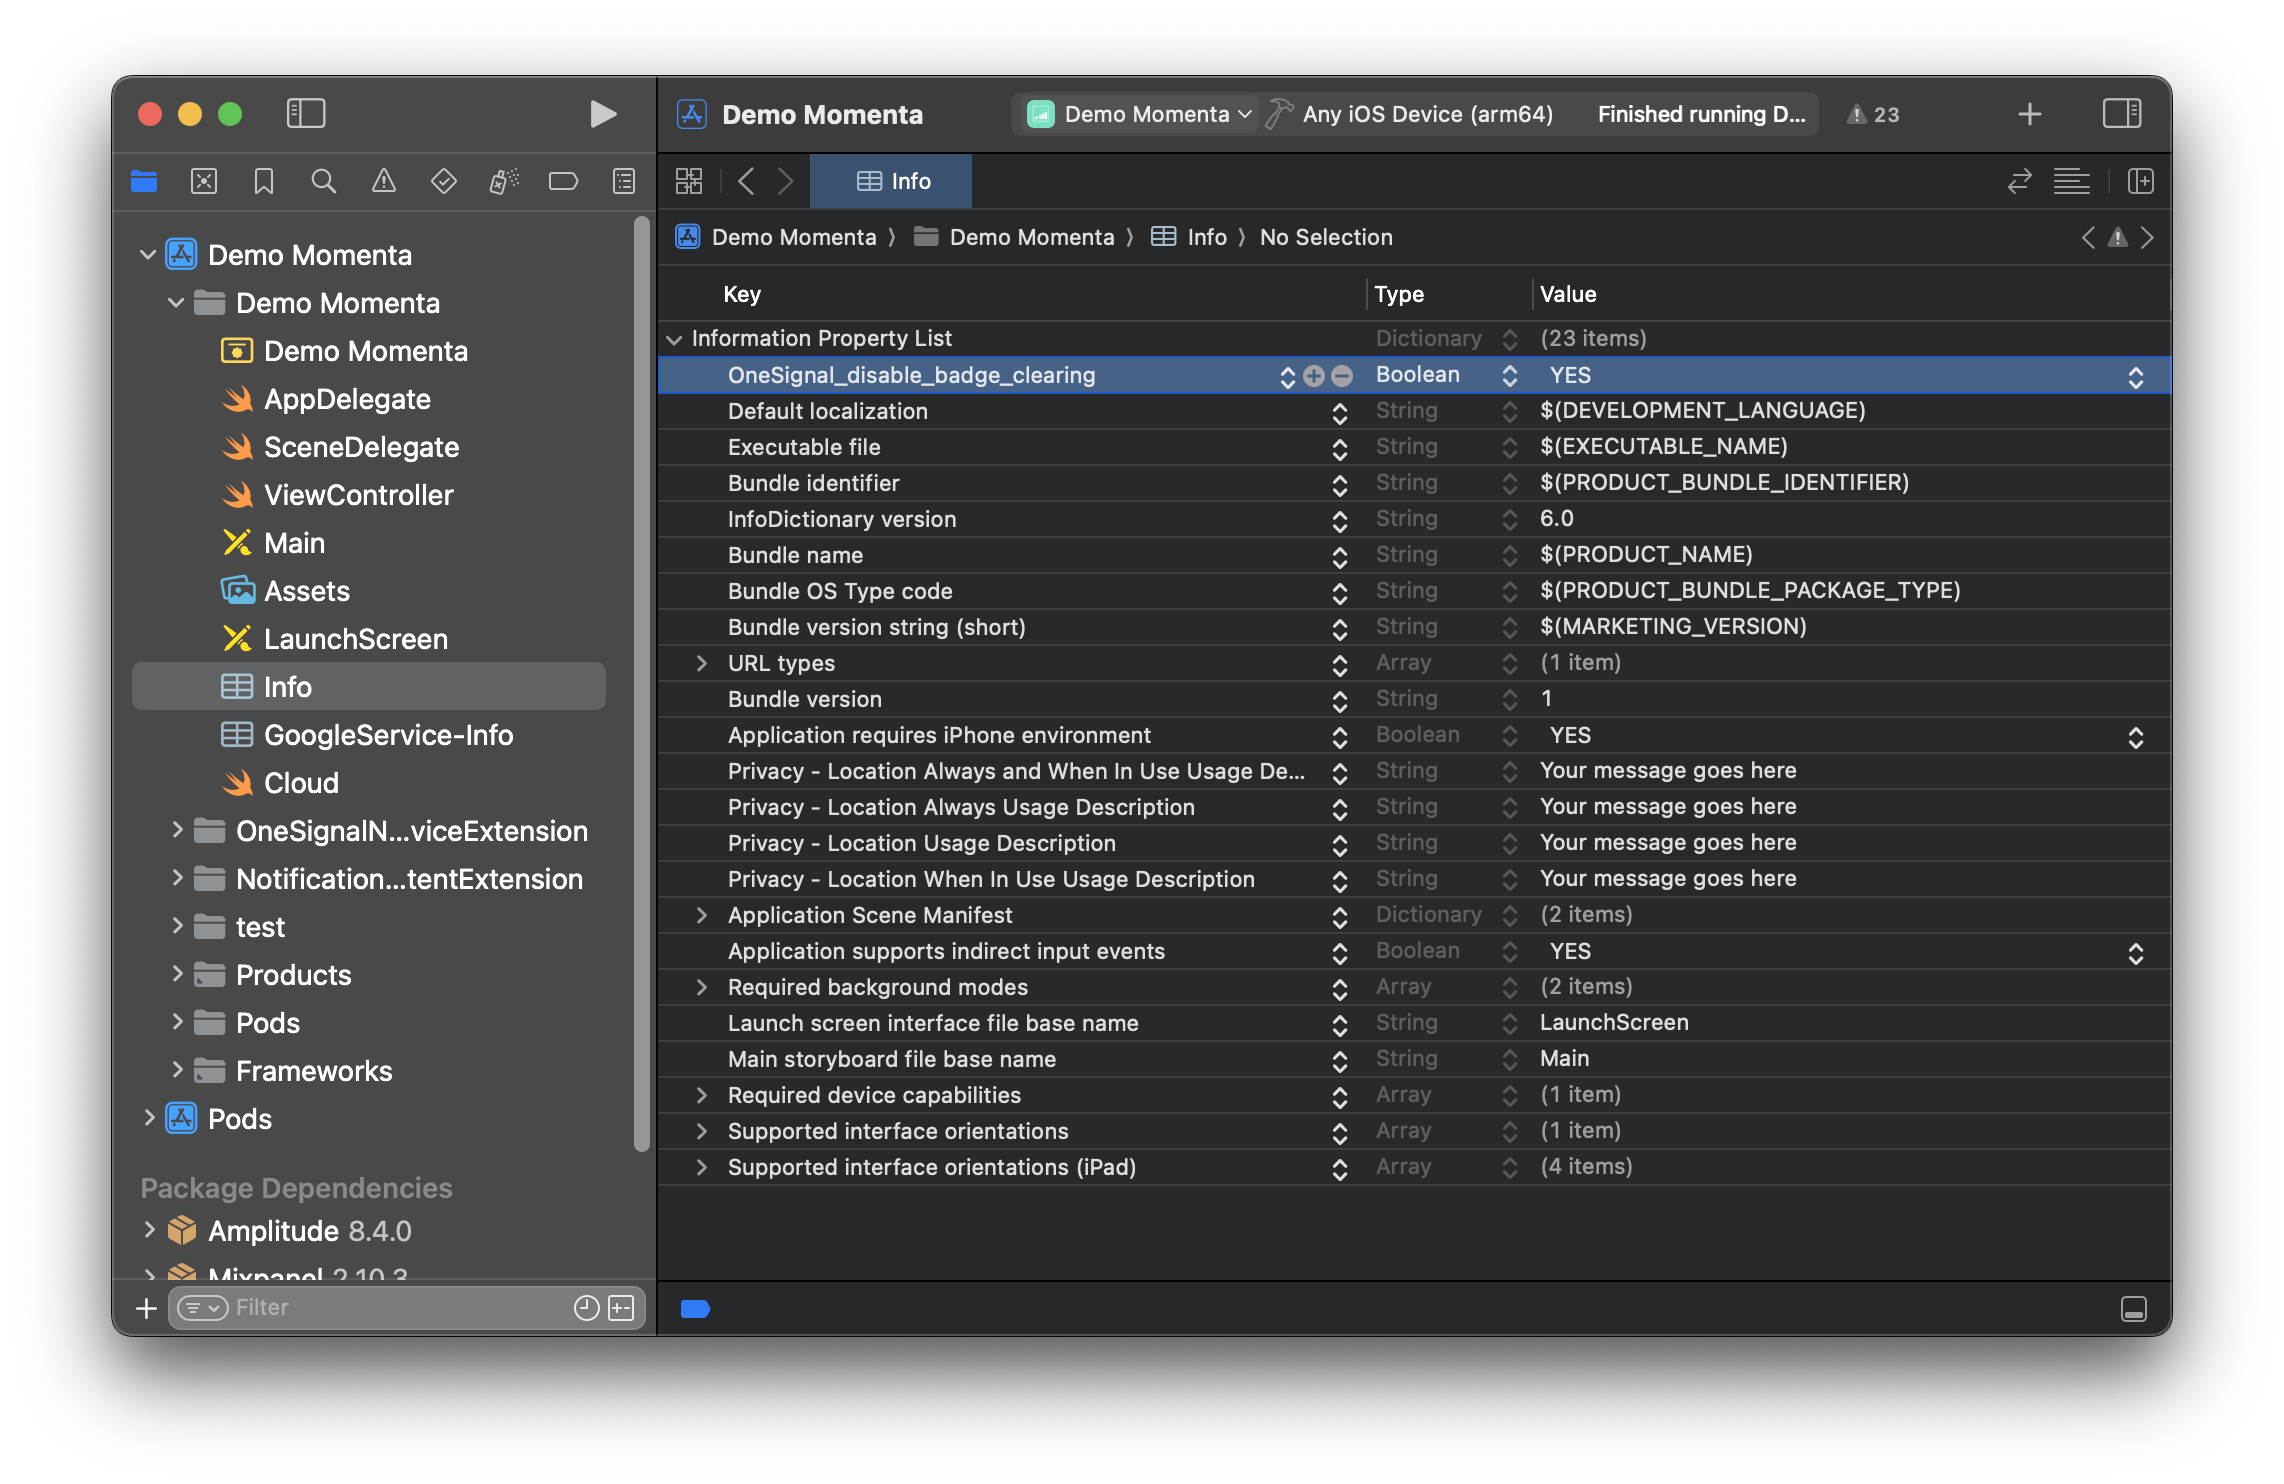Toggle the navigator sidebar visibility
2284x1484 pixels.
pos(306,114)
